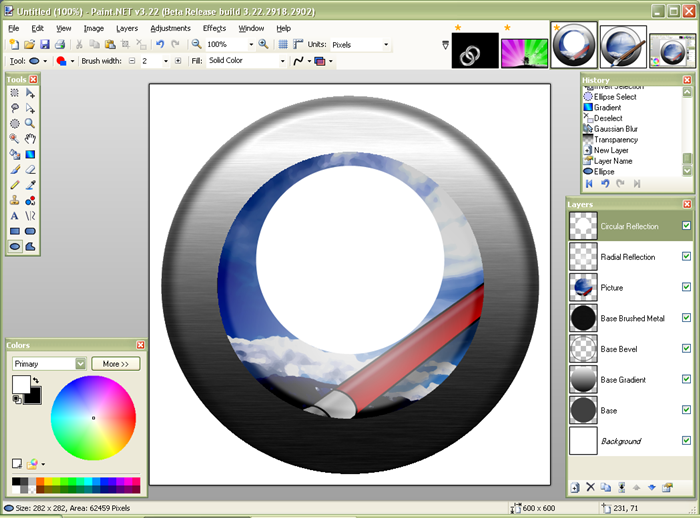Activate the Zoom tool in Tools panel
The width and height of the screenshot is (700, 518).
[30, 124]
